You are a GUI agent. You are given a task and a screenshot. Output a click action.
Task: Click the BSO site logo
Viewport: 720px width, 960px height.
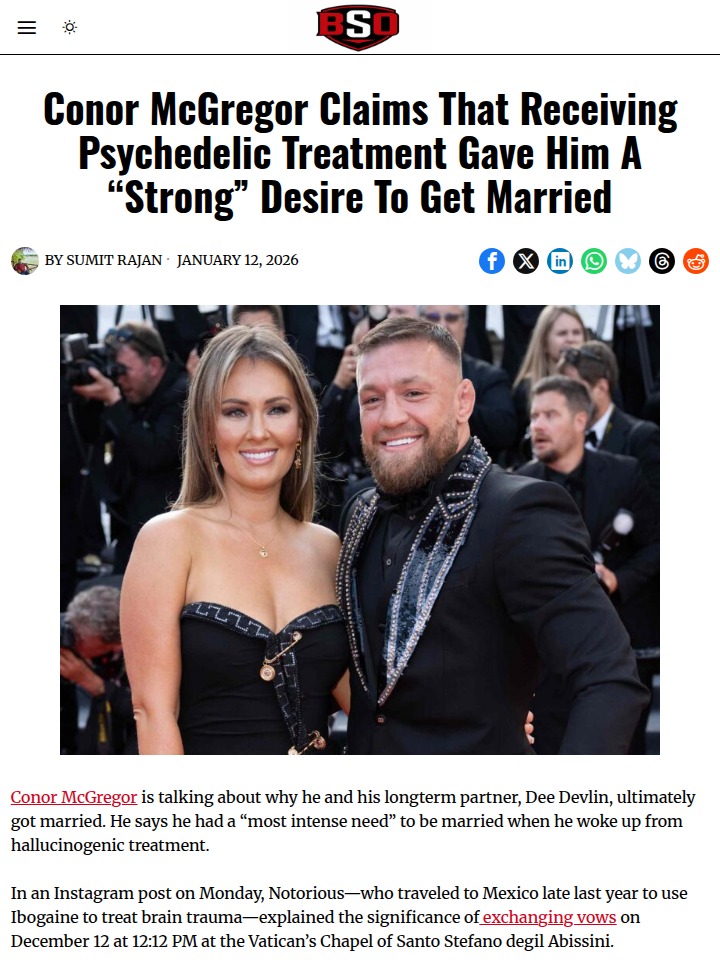[358, 27]
